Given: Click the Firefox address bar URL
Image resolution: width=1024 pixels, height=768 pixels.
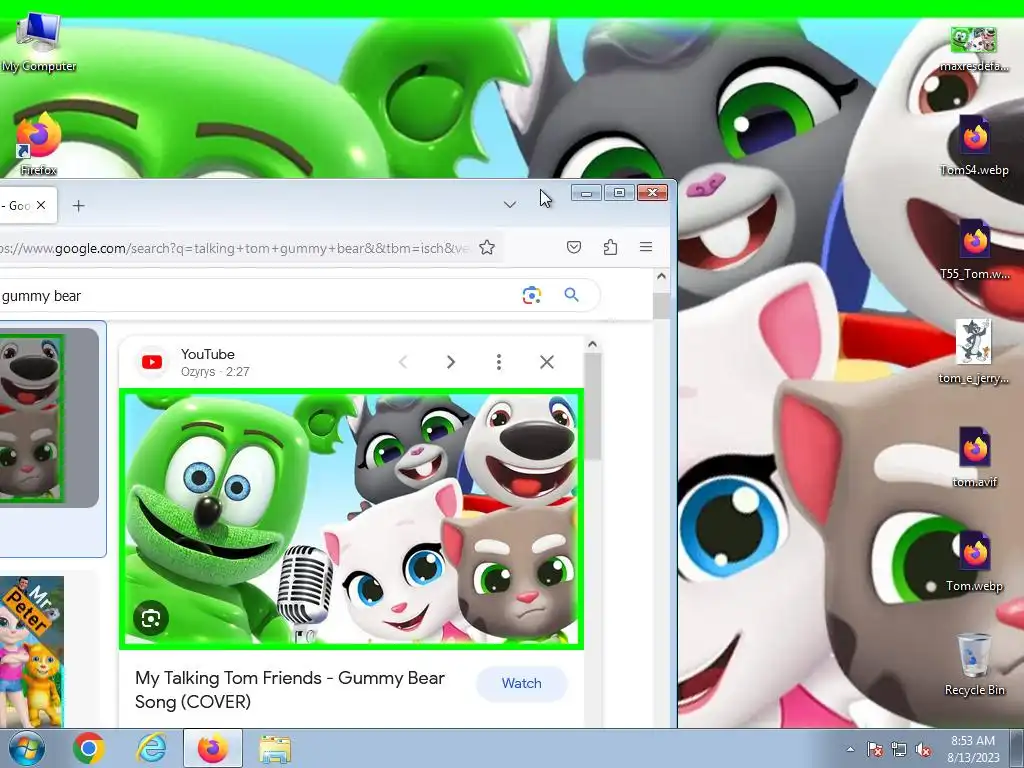Looking at the screenshot, I should 235,248.
